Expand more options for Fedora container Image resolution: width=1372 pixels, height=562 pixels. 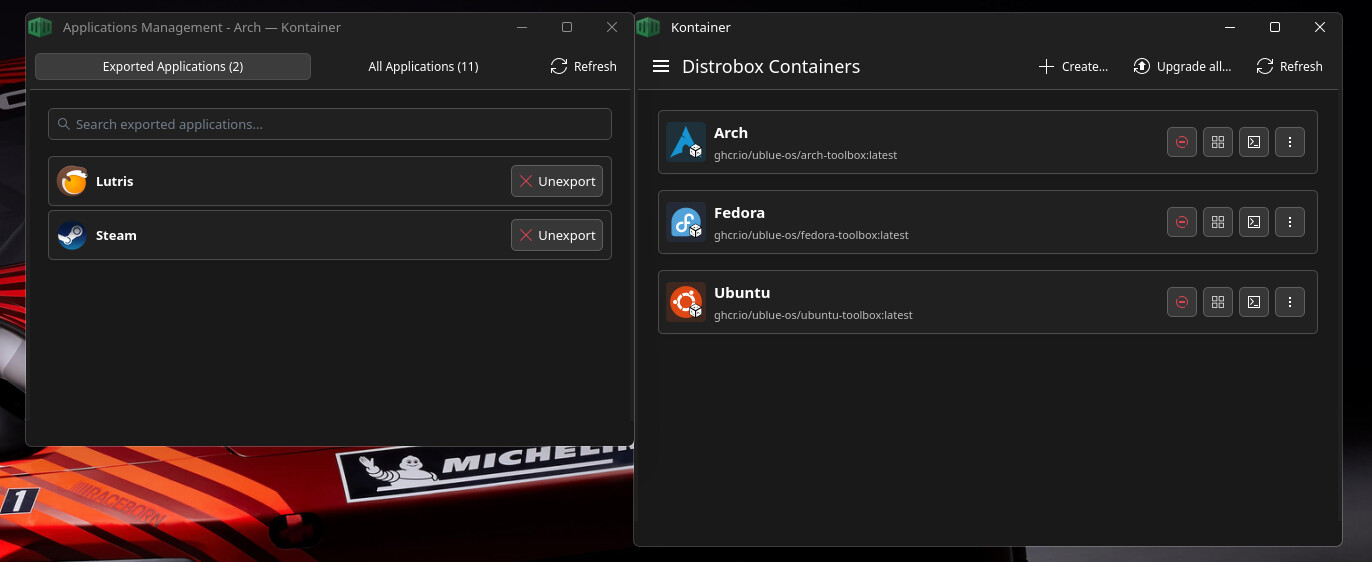[1290, 222]
